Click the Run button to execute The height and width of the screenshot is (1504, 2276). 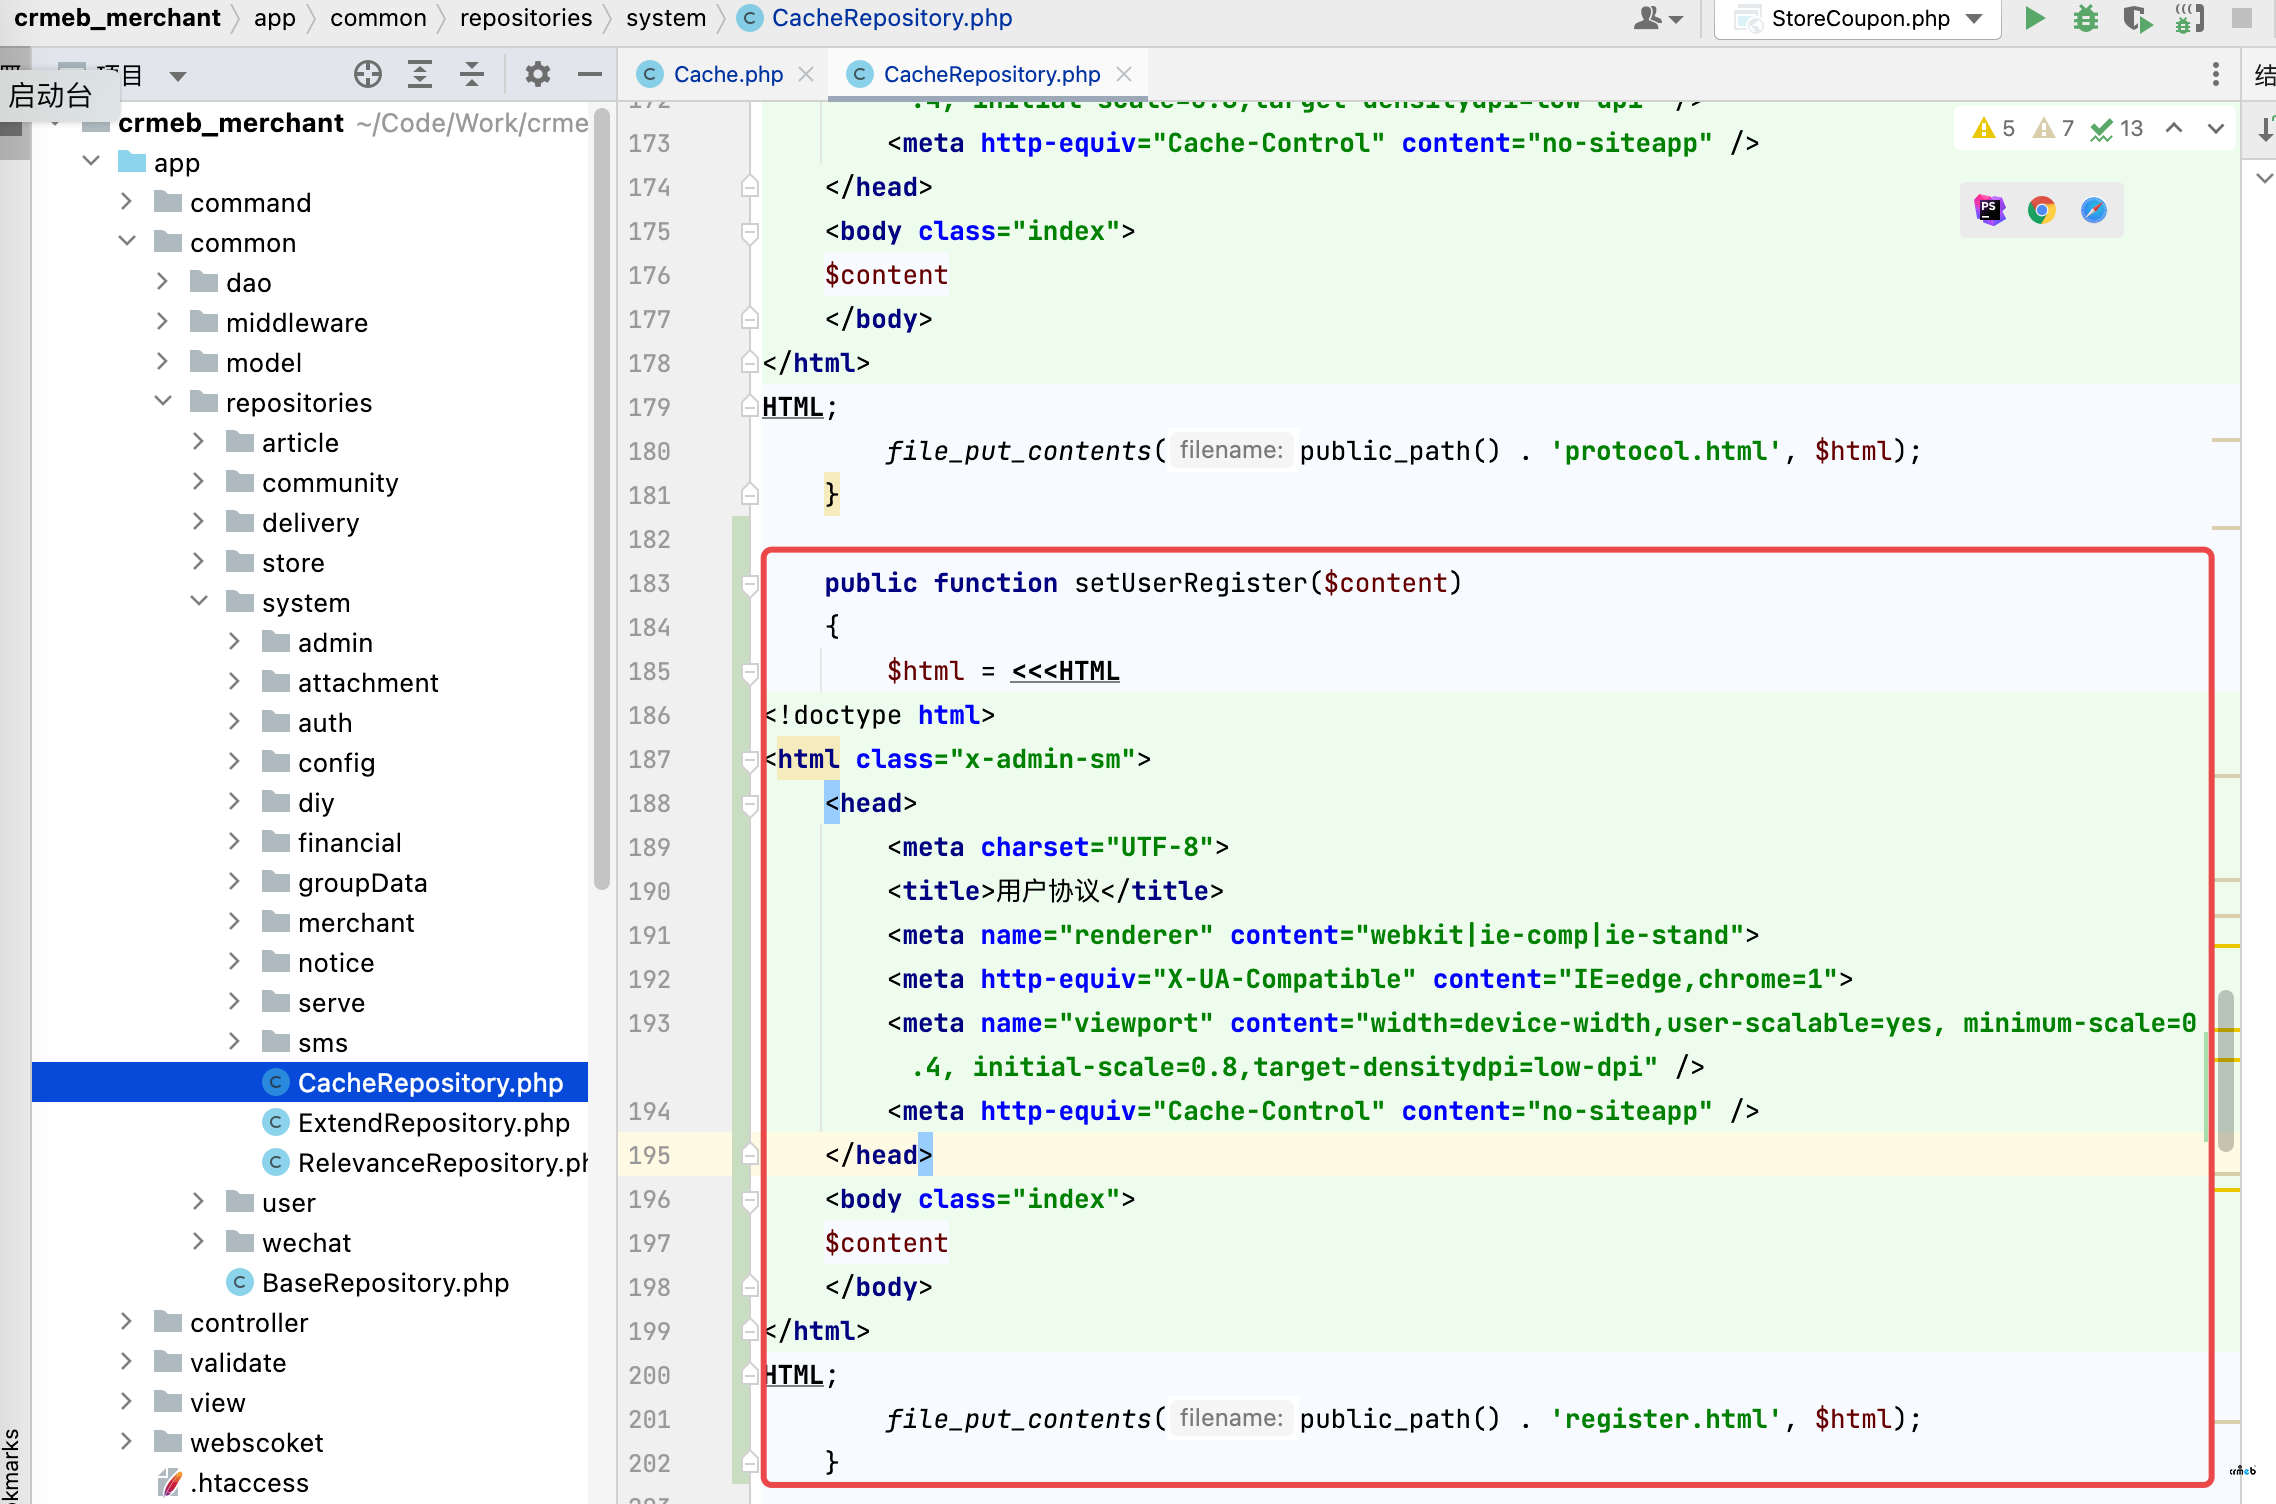[x=2033, y=20]
